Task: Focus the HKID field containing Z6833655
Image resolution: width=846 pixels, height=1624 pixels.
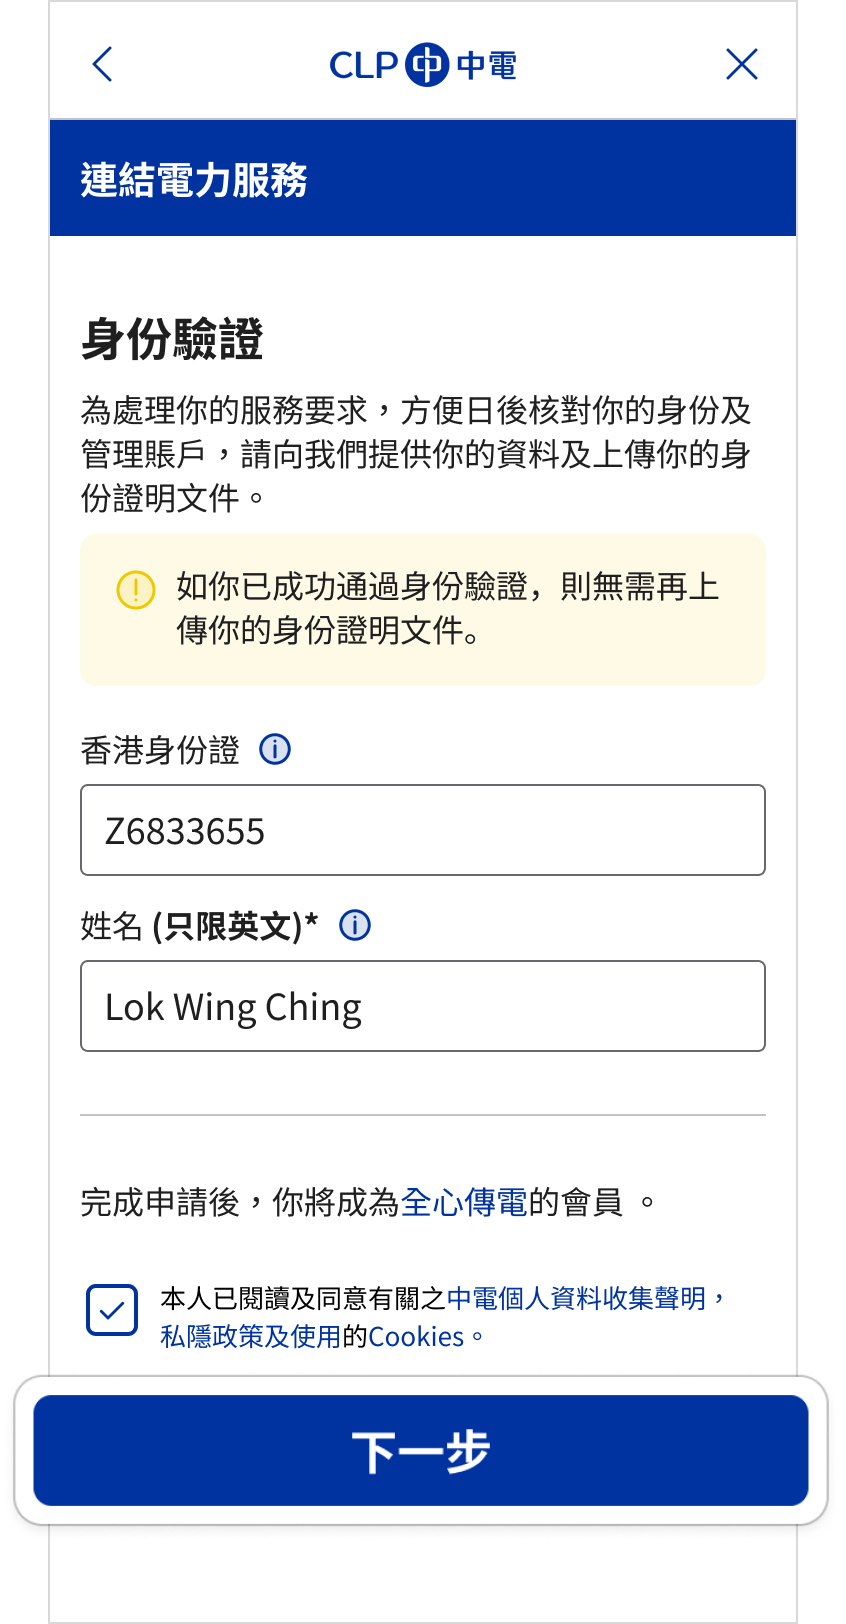Action: coord(423,830)
